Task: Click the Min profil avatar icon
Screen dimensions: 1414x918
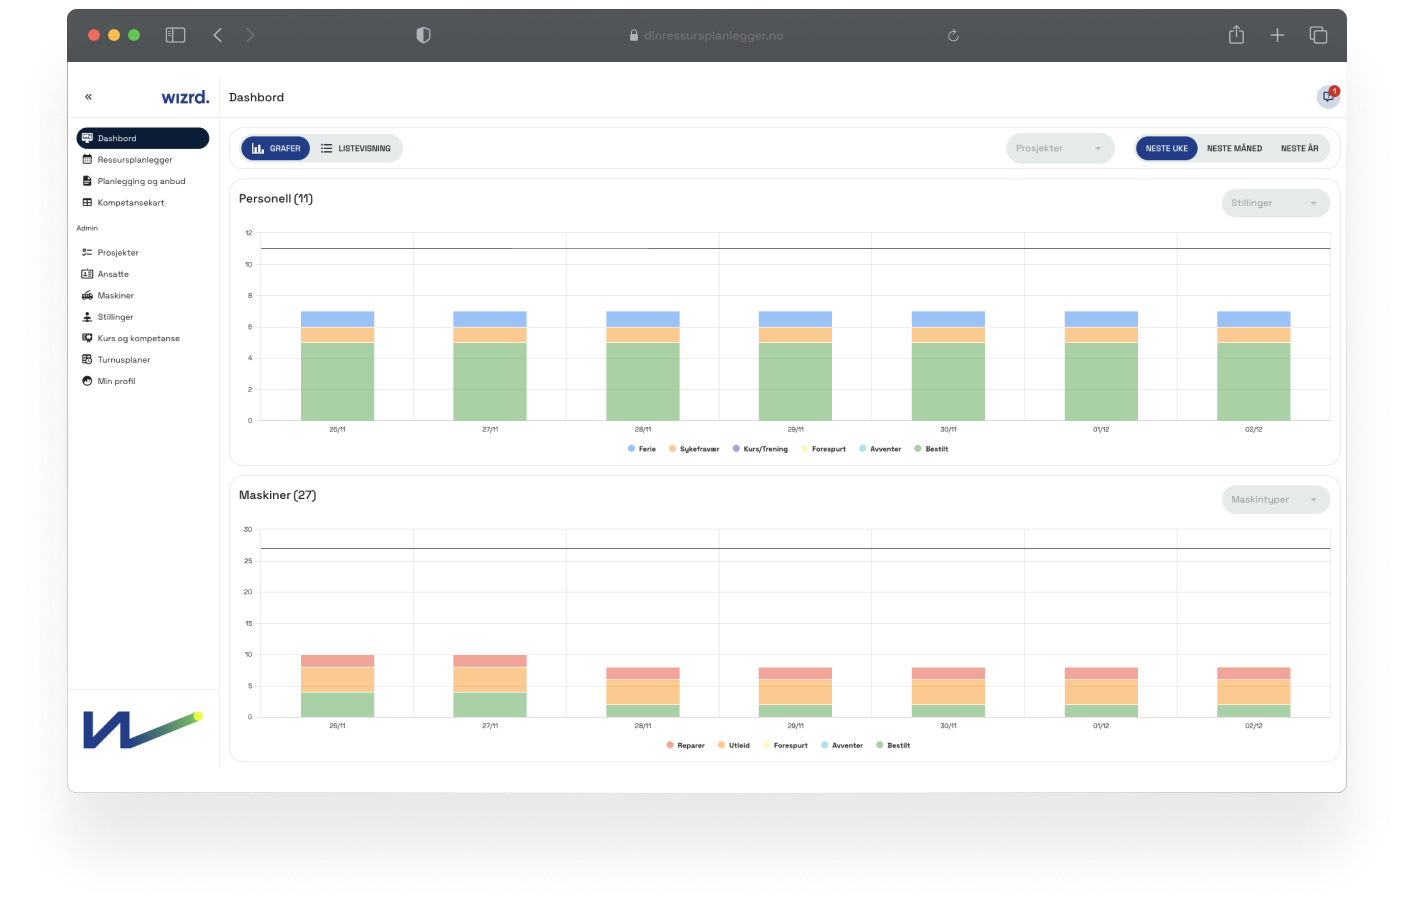Action: pyautogui.click(x=87, y=381)
